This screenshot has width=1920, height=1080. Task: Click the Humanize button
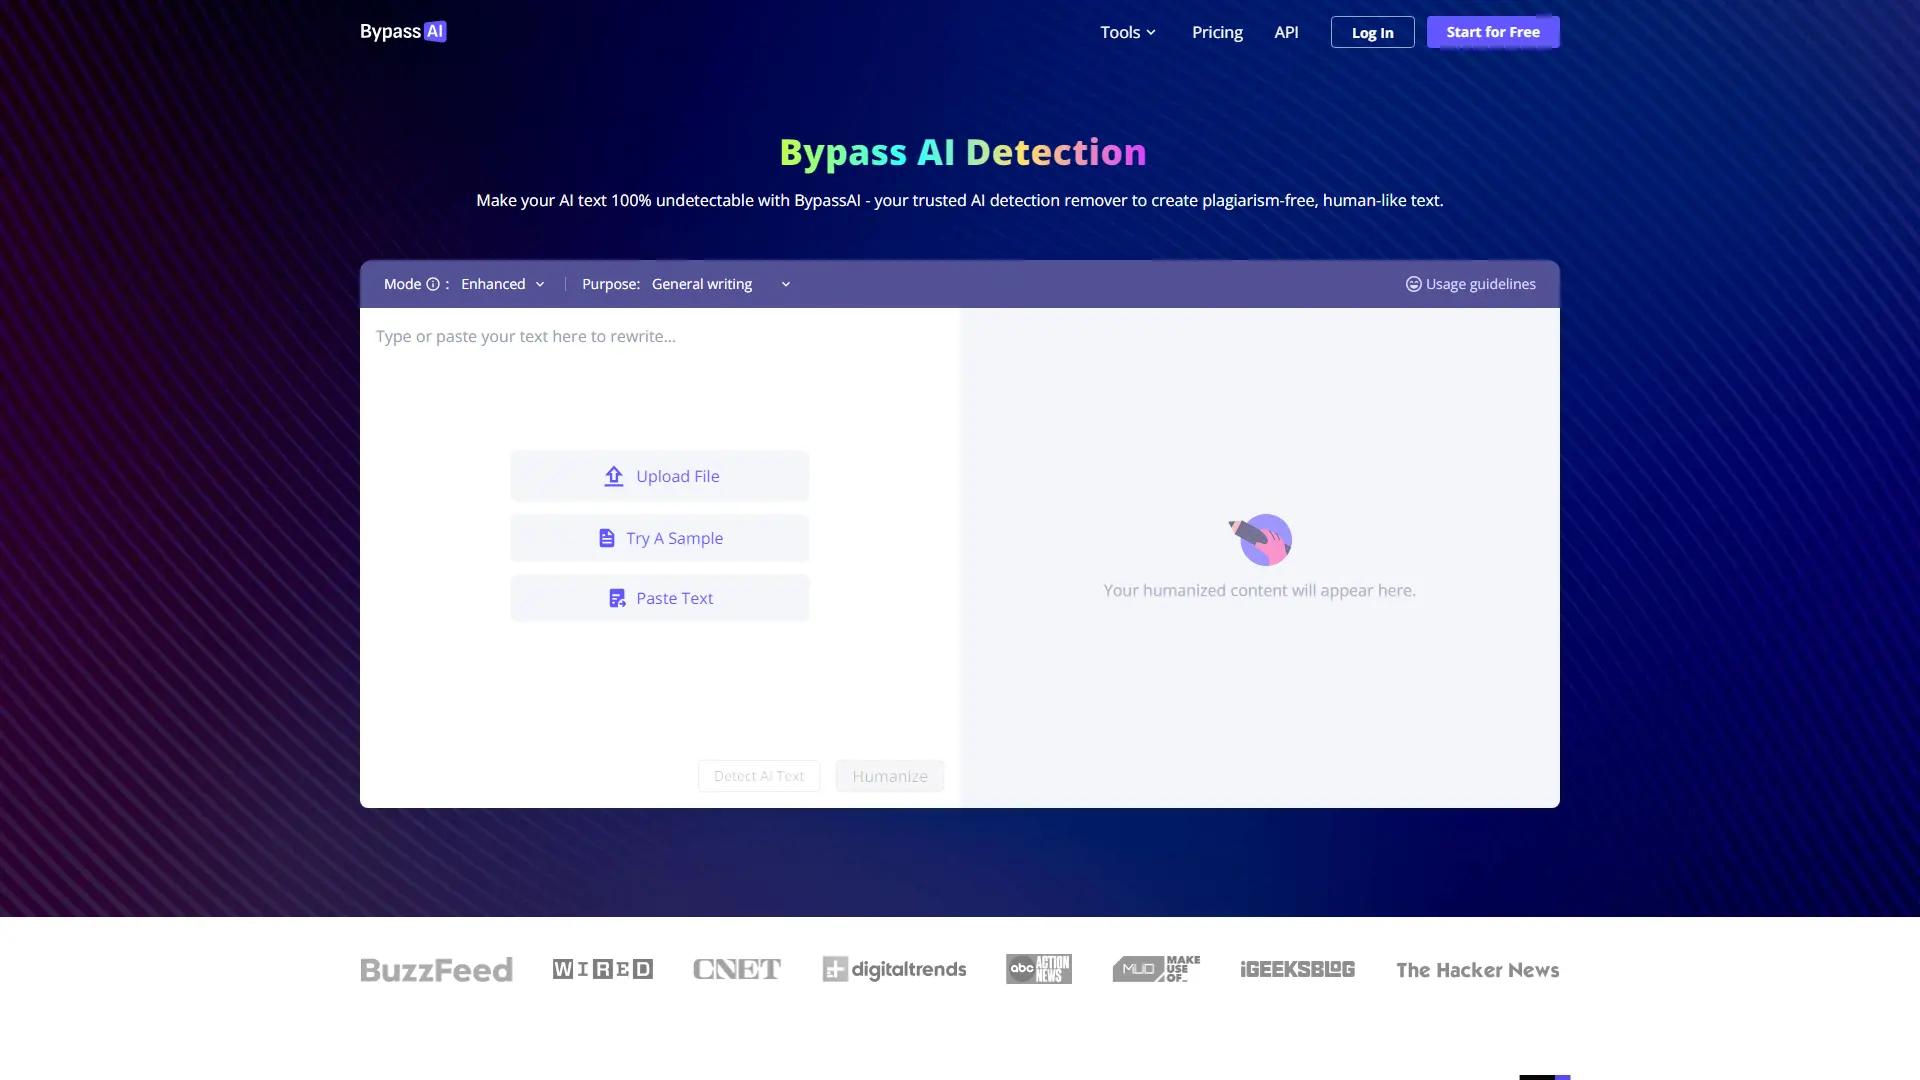[889, 776]
